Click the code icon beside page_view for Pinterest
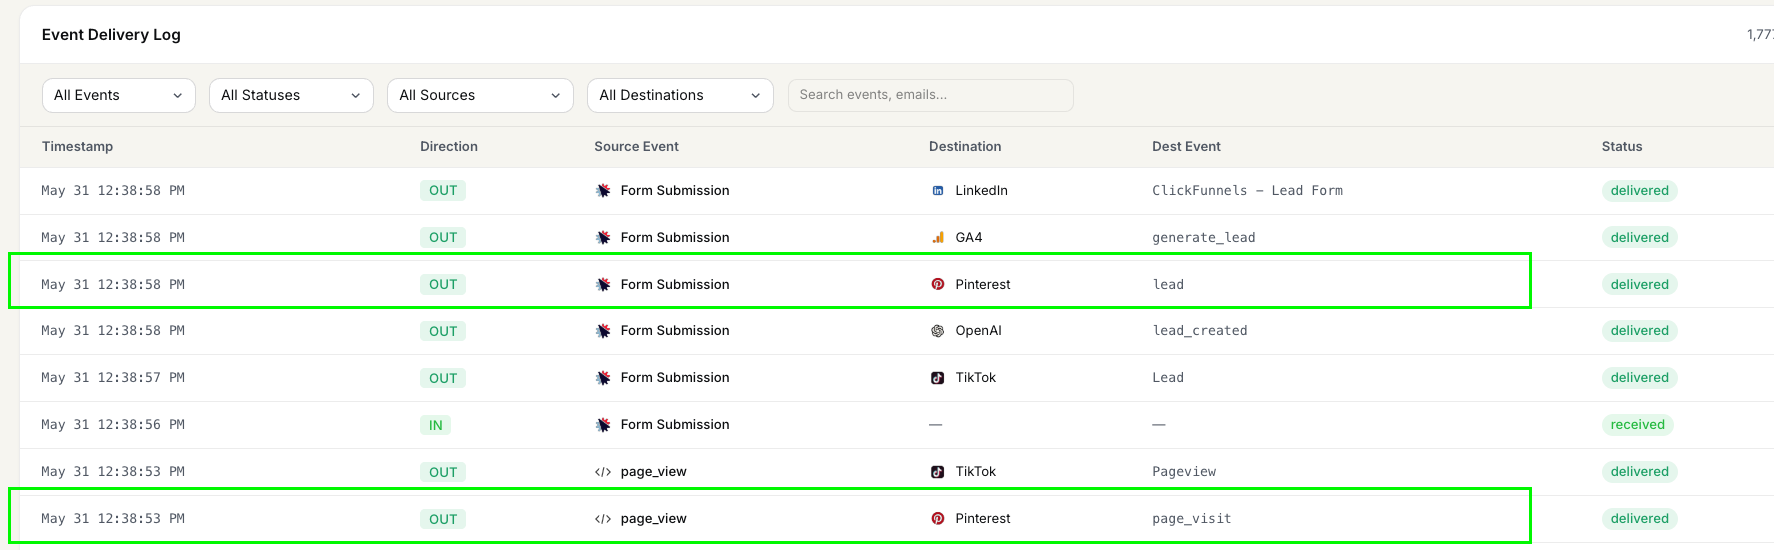The width and height of the screenshot is (1774, 550). pyautogui.click(x=603, y=519)
